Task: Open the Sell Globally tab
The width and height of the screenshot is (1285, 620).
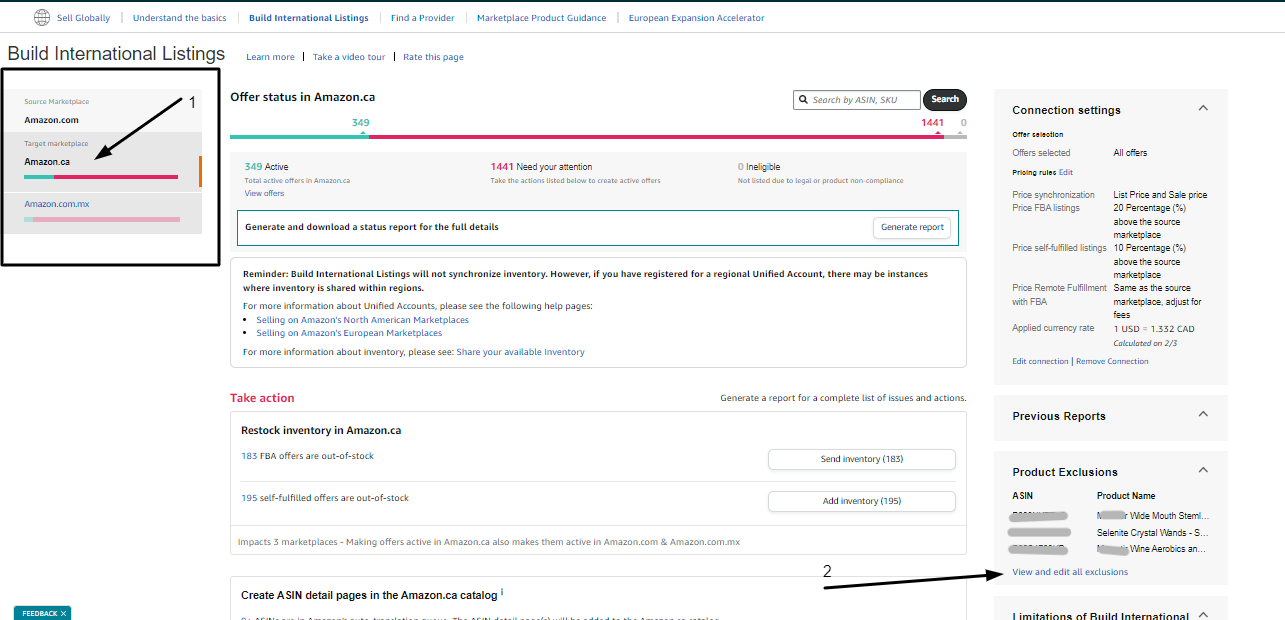Action: [x=83, y=18]
